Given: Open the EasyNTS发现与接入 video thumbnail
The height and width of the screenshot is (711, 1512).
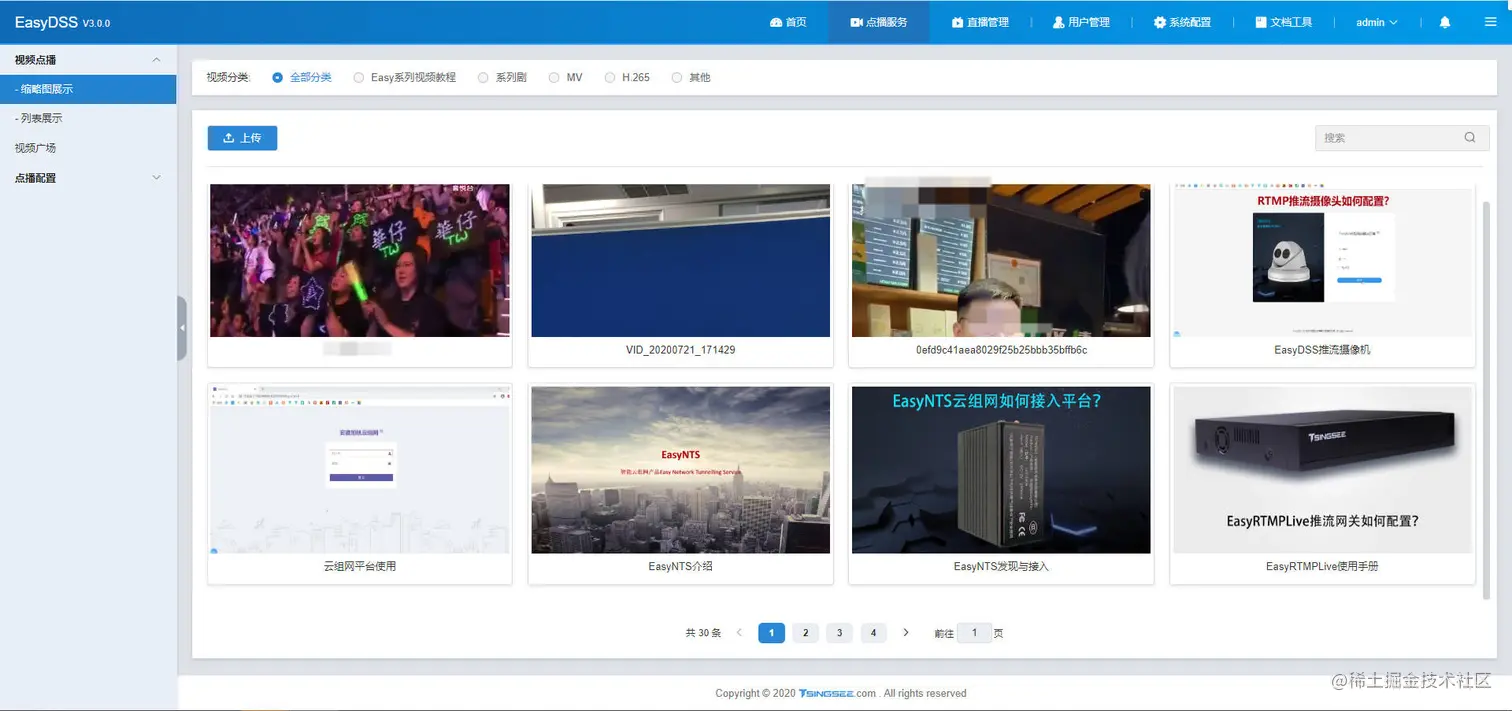Looking at the screenshot, I should (x=1001, y=470).
